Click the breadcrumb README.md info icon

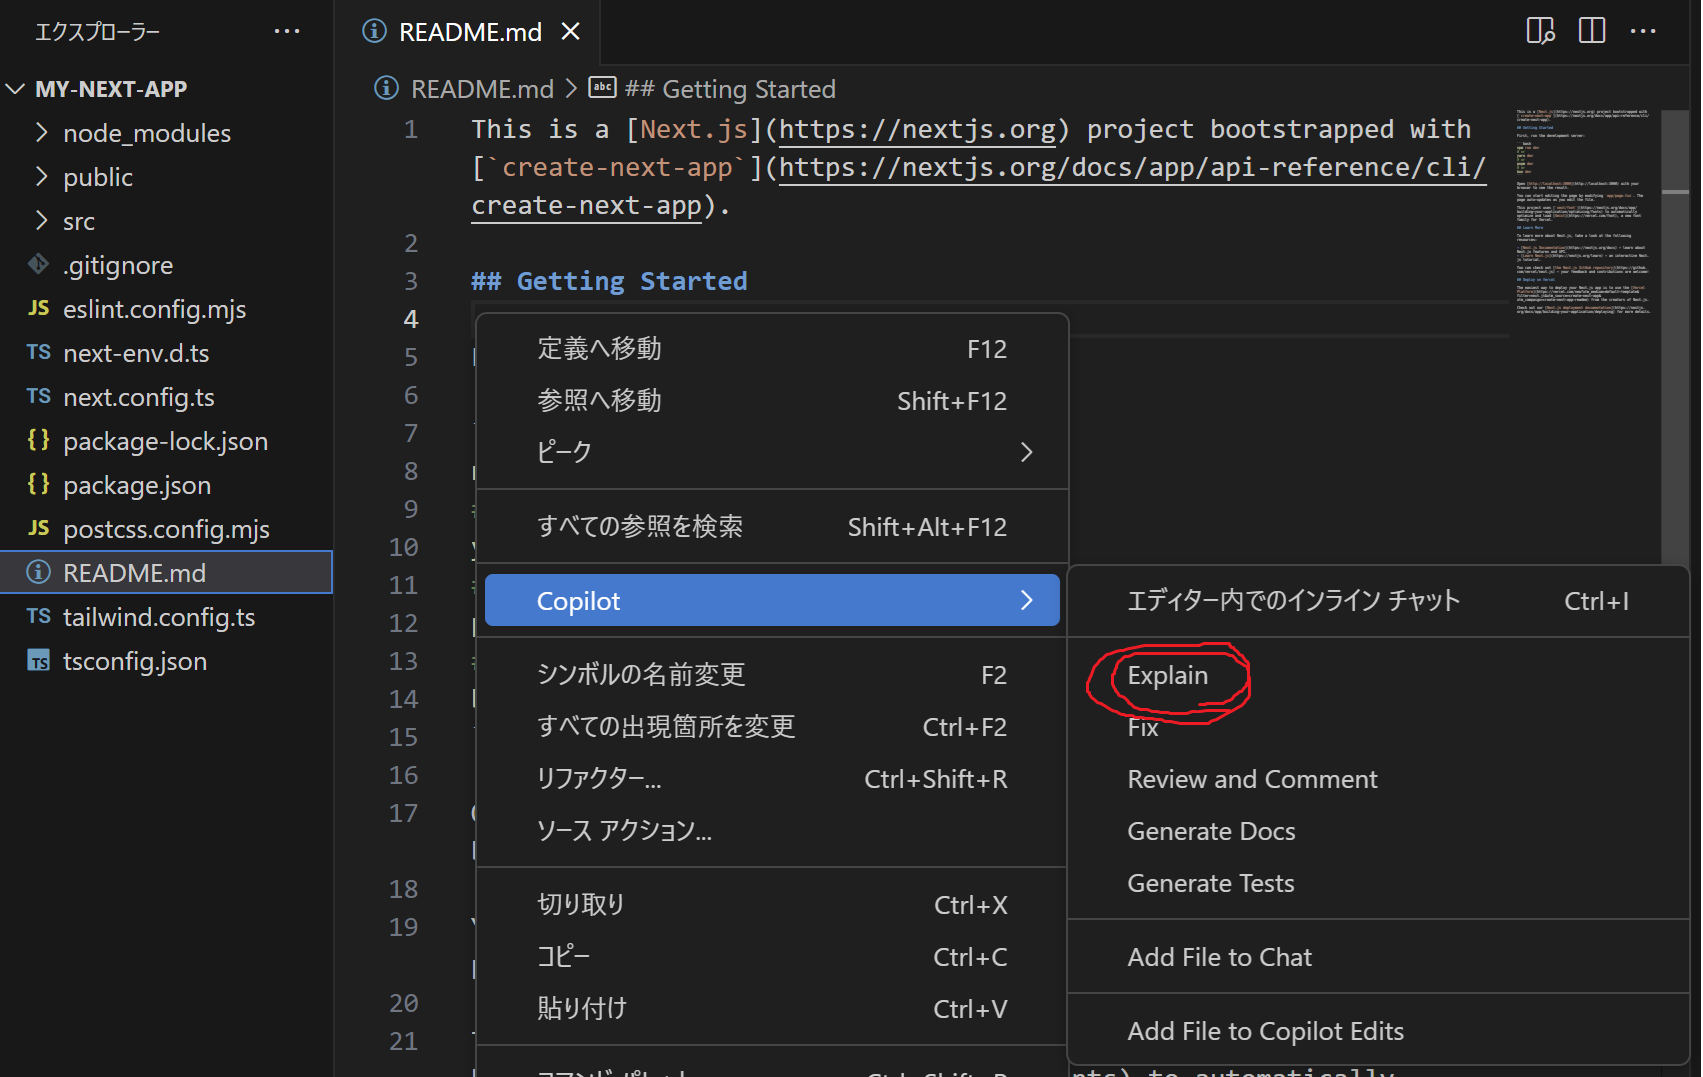[387, 89]
